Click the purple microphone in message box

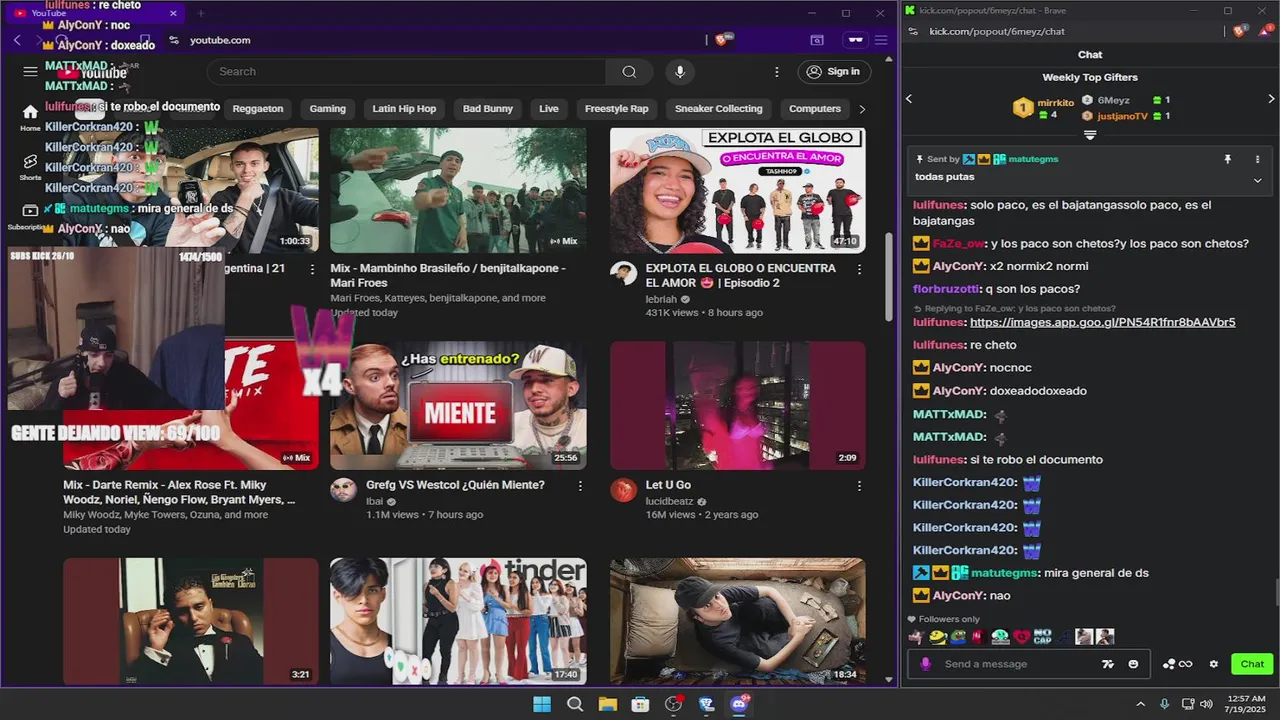pyautogui.click(x=925, y=664)
